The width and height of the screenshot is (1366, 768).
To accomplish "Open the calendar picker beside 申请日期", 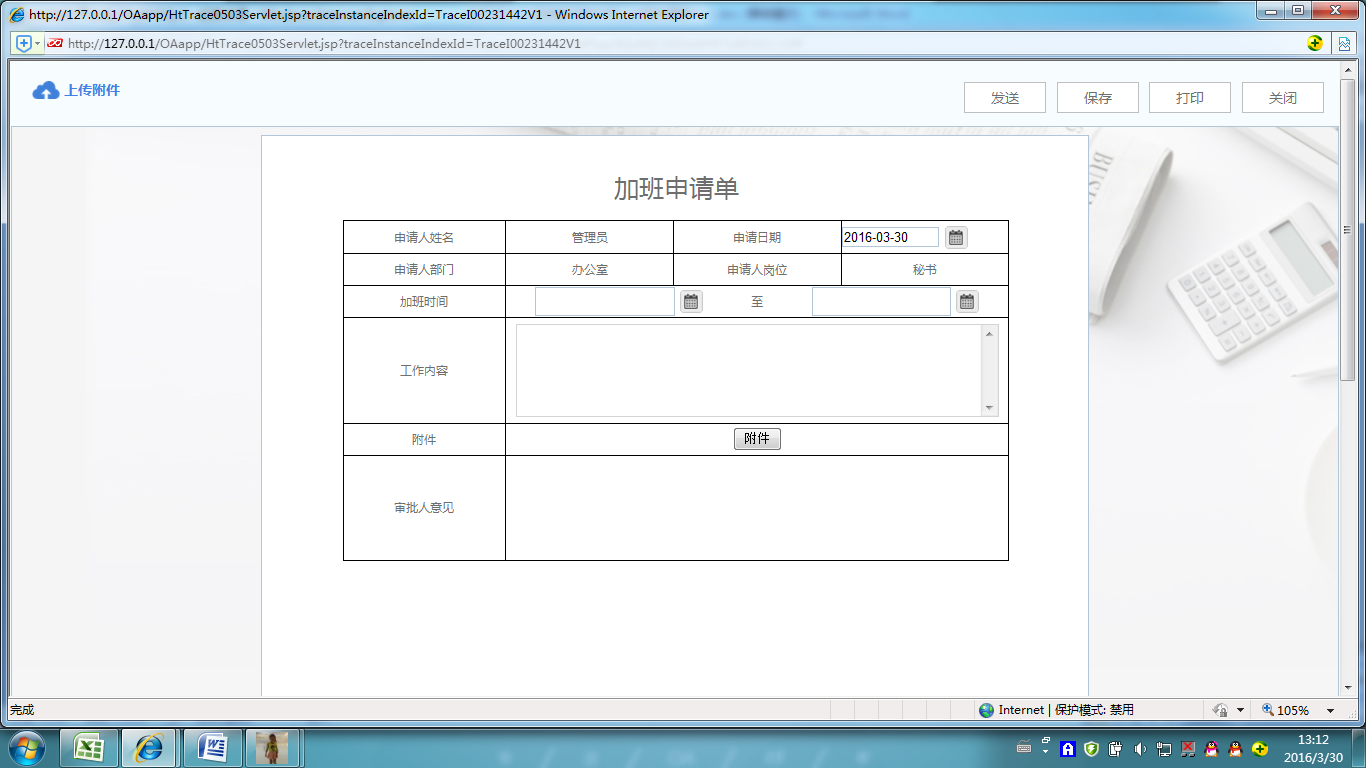I will [x=955, y=237].
